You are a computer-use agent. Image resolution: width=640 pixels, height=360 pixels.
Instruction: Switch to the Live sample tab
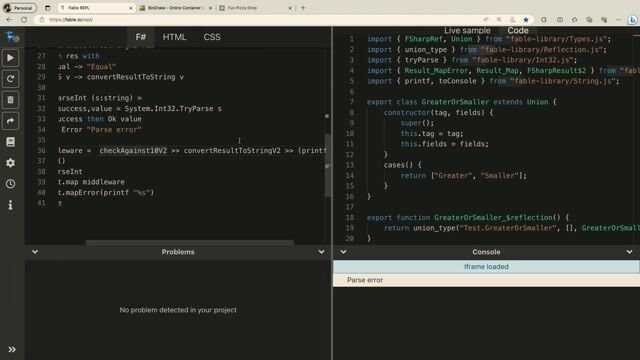(x=467, y=31)
